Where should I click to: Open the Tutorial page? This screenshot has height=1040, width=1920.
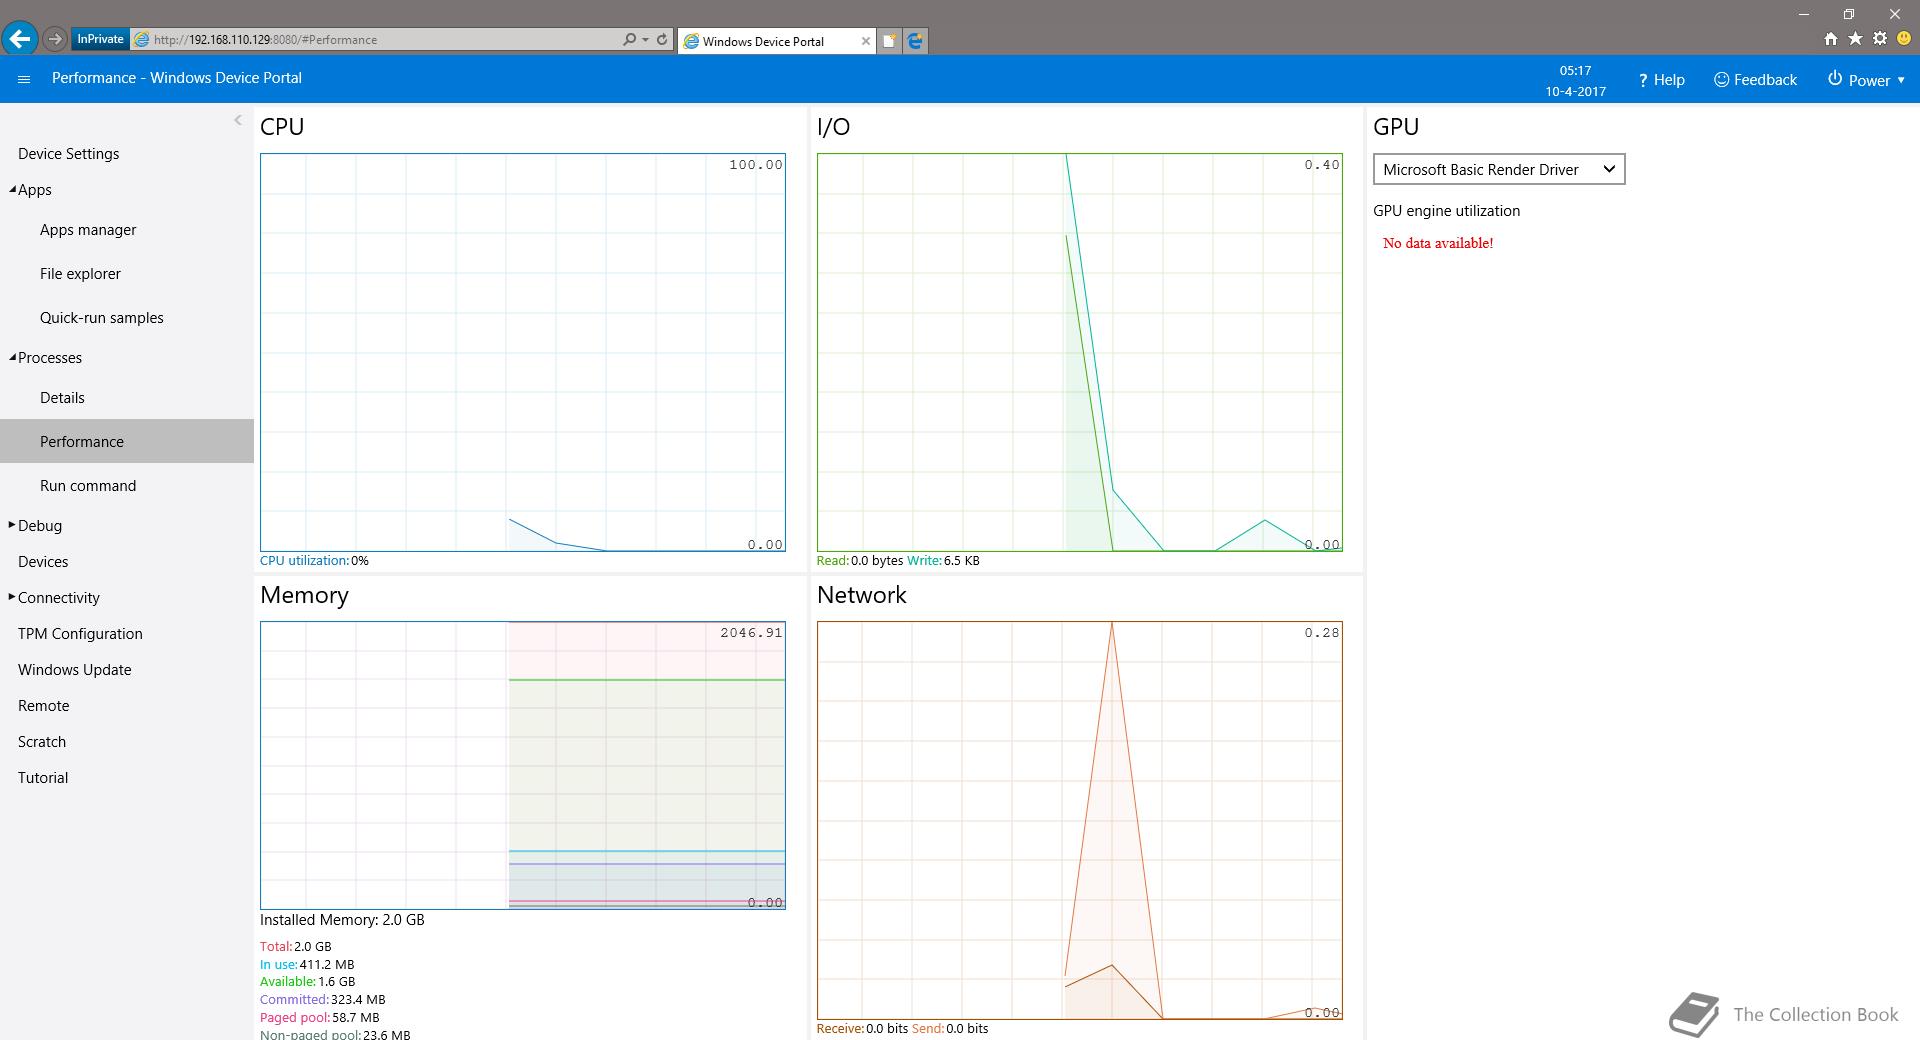(43, 777)
